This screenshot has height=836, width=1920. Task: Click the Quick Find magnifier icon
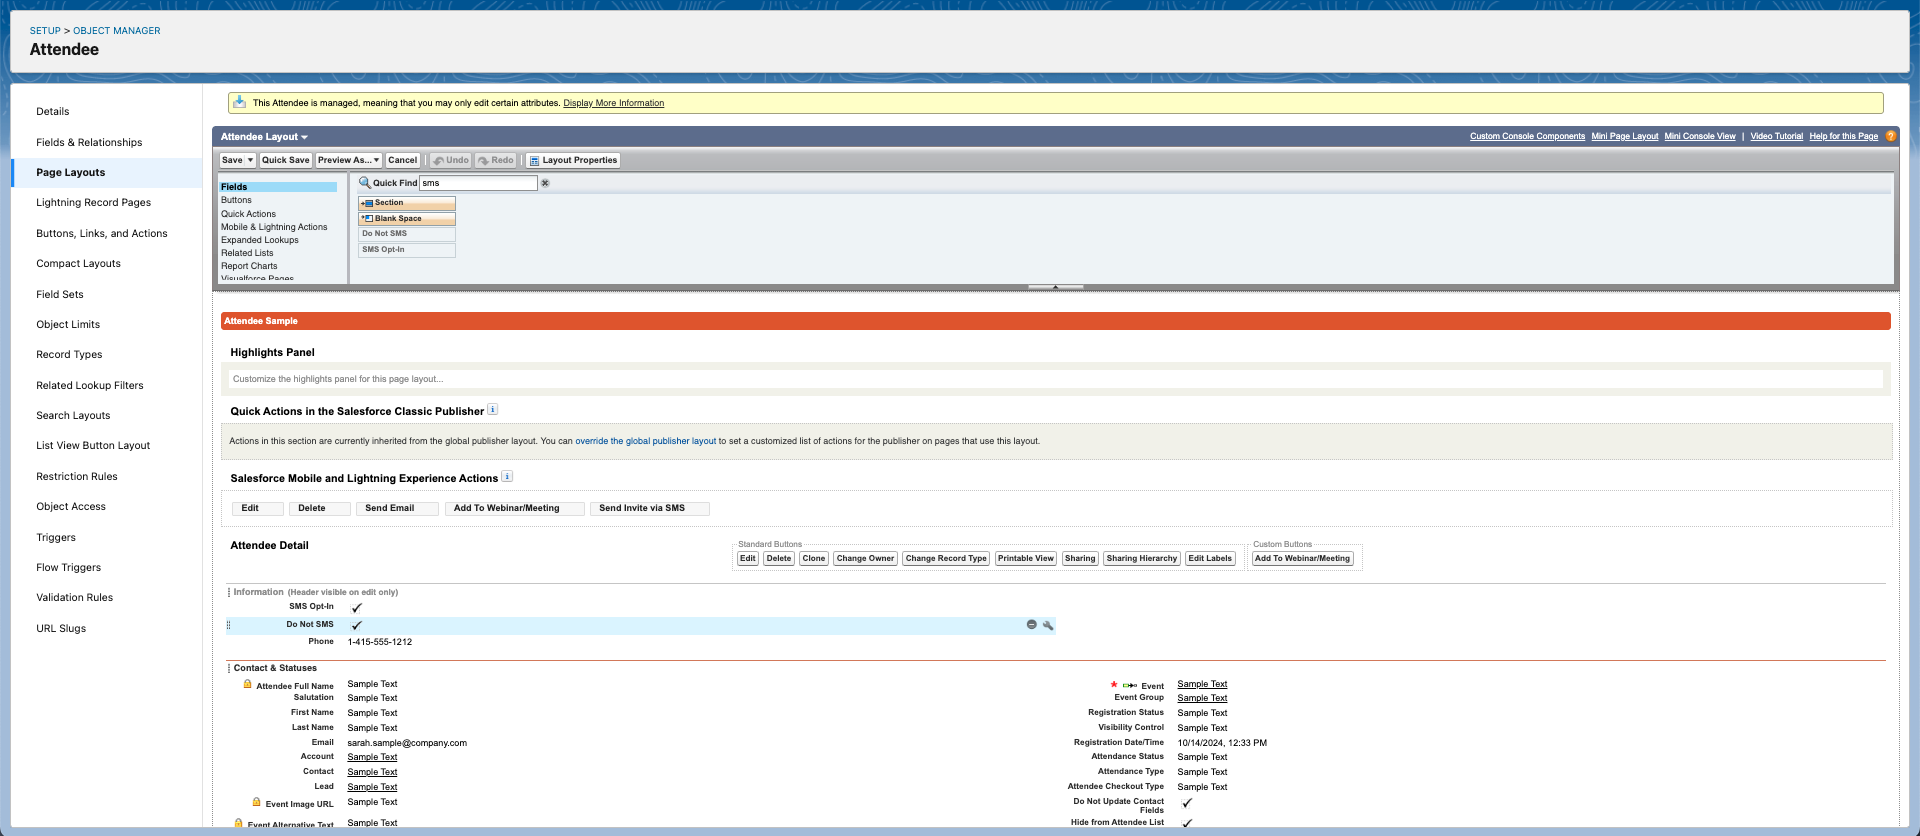coord(365,183)
